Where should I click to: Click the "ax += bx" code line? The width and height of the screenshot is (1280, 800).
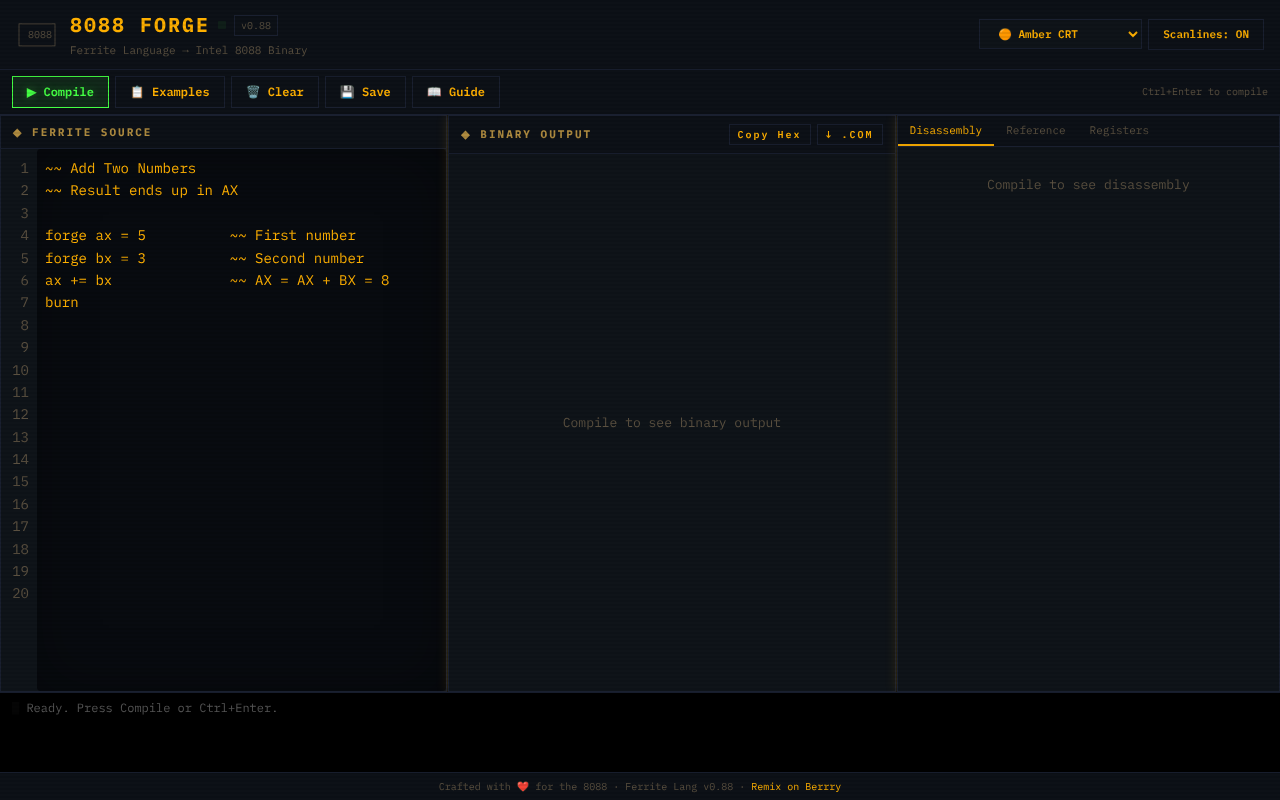pyautogui.click(x=79, y=281)
